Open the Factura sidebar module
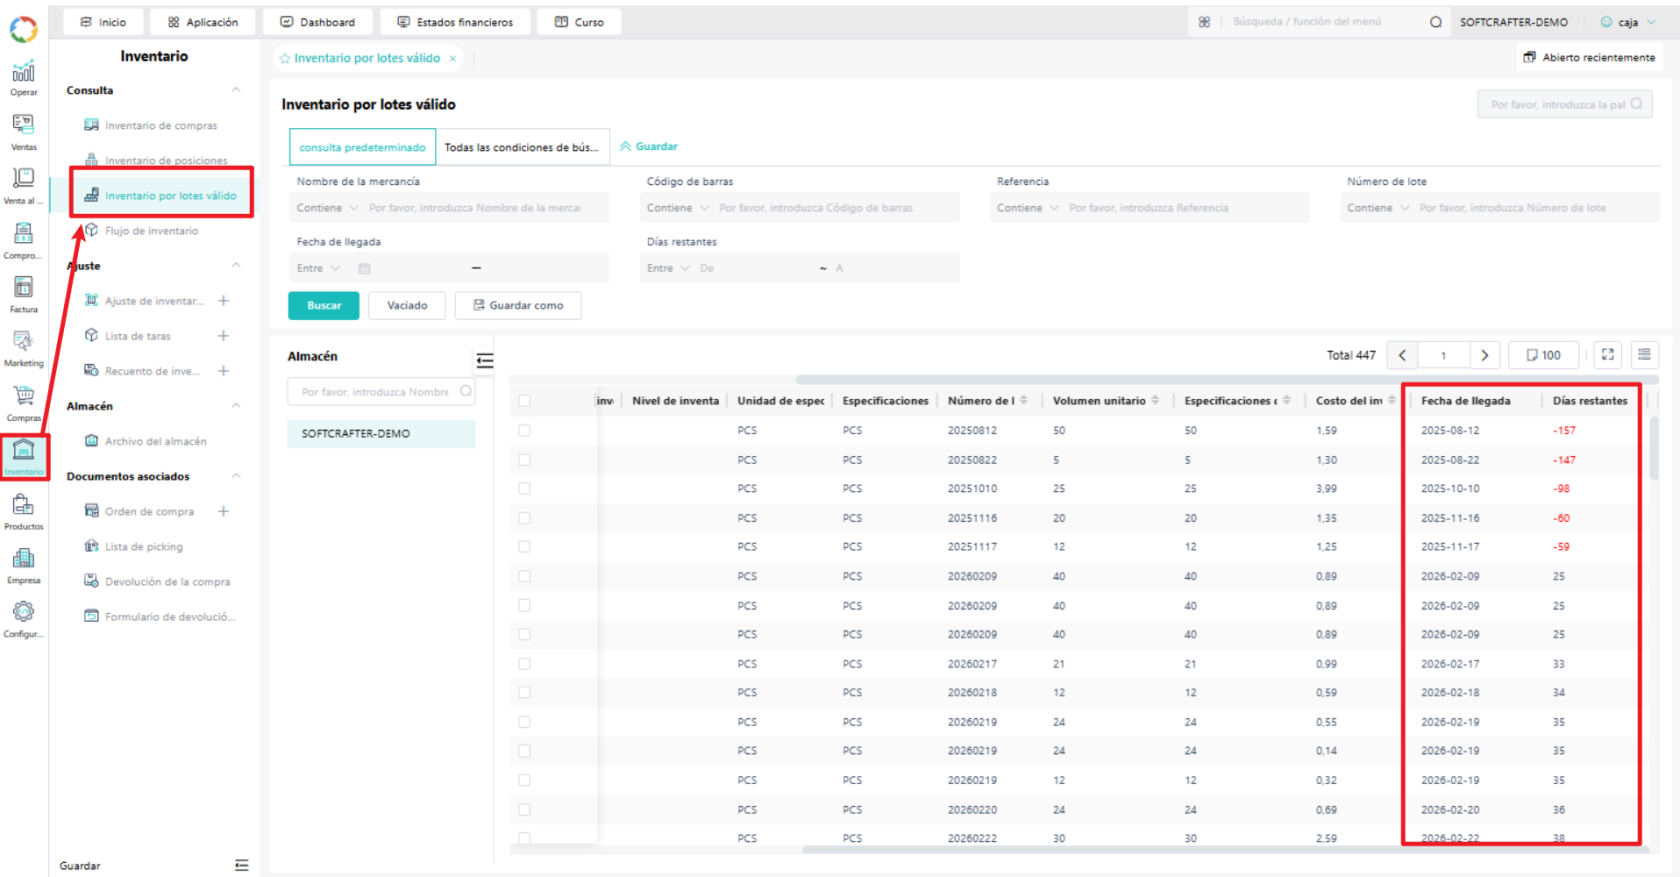The height and width of the screenshot is (877, 1680). (x=24, y=294)
